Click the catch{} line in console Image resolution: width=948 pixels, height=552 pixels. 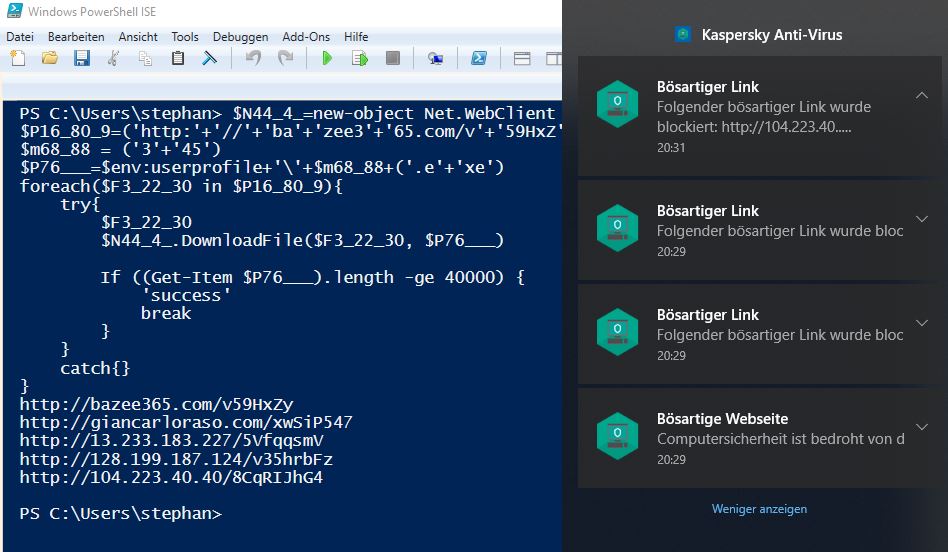pyautogui.click(x=95, y=368)
